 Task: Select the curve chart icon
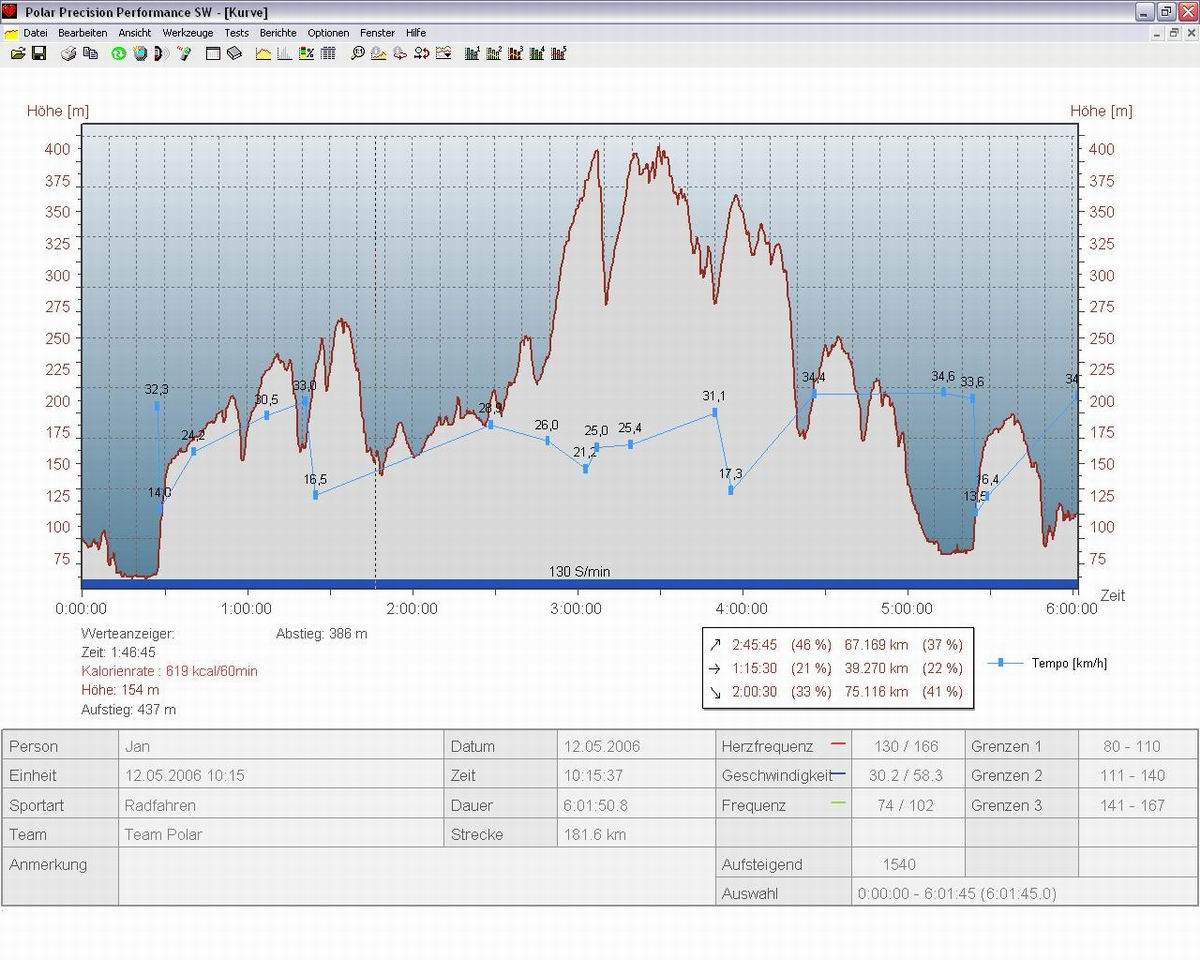264,53
